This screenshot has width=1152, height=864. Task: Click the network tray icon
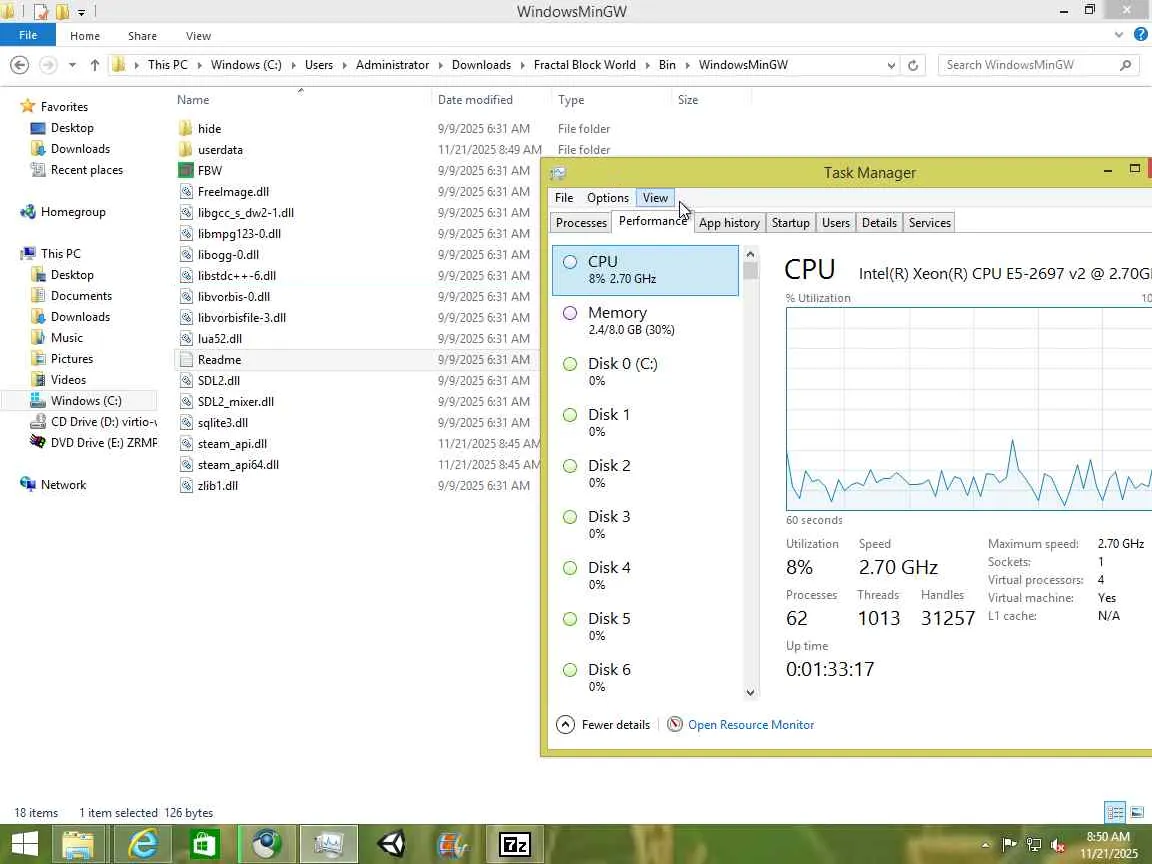tap(1034, 845)
